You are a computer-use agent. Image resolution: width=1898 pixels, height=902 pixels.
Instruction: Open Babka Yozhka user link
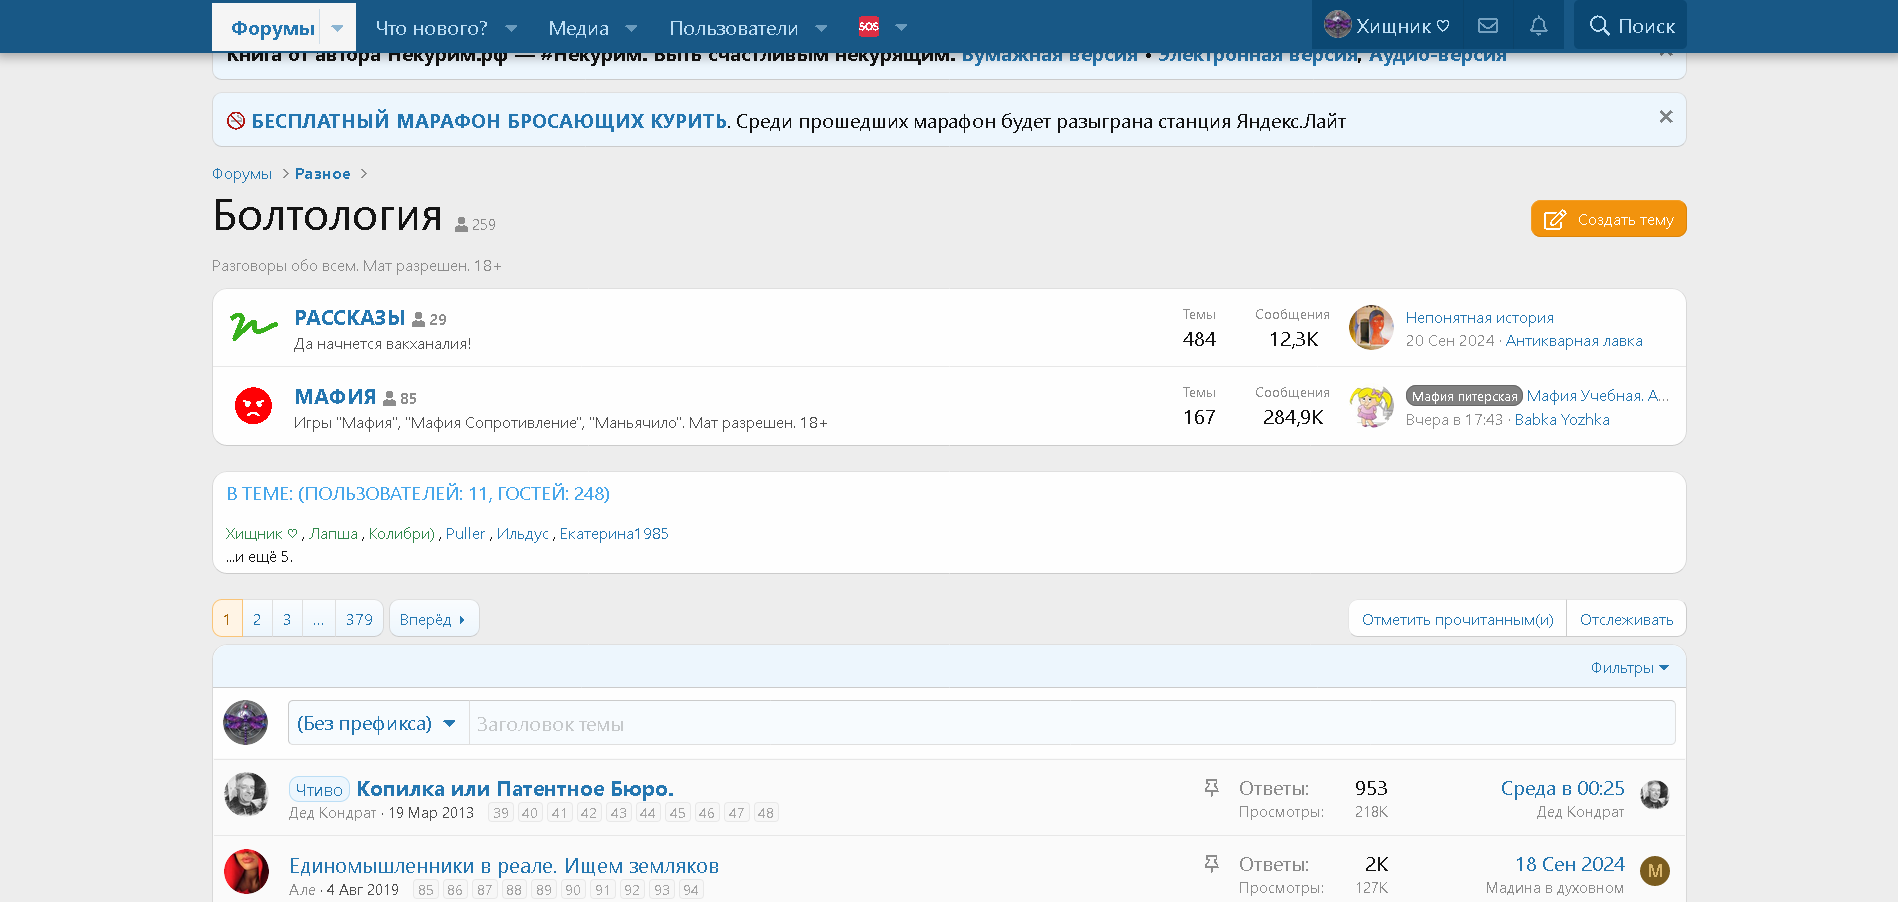pyautogui.click(x=1562, y=420)
